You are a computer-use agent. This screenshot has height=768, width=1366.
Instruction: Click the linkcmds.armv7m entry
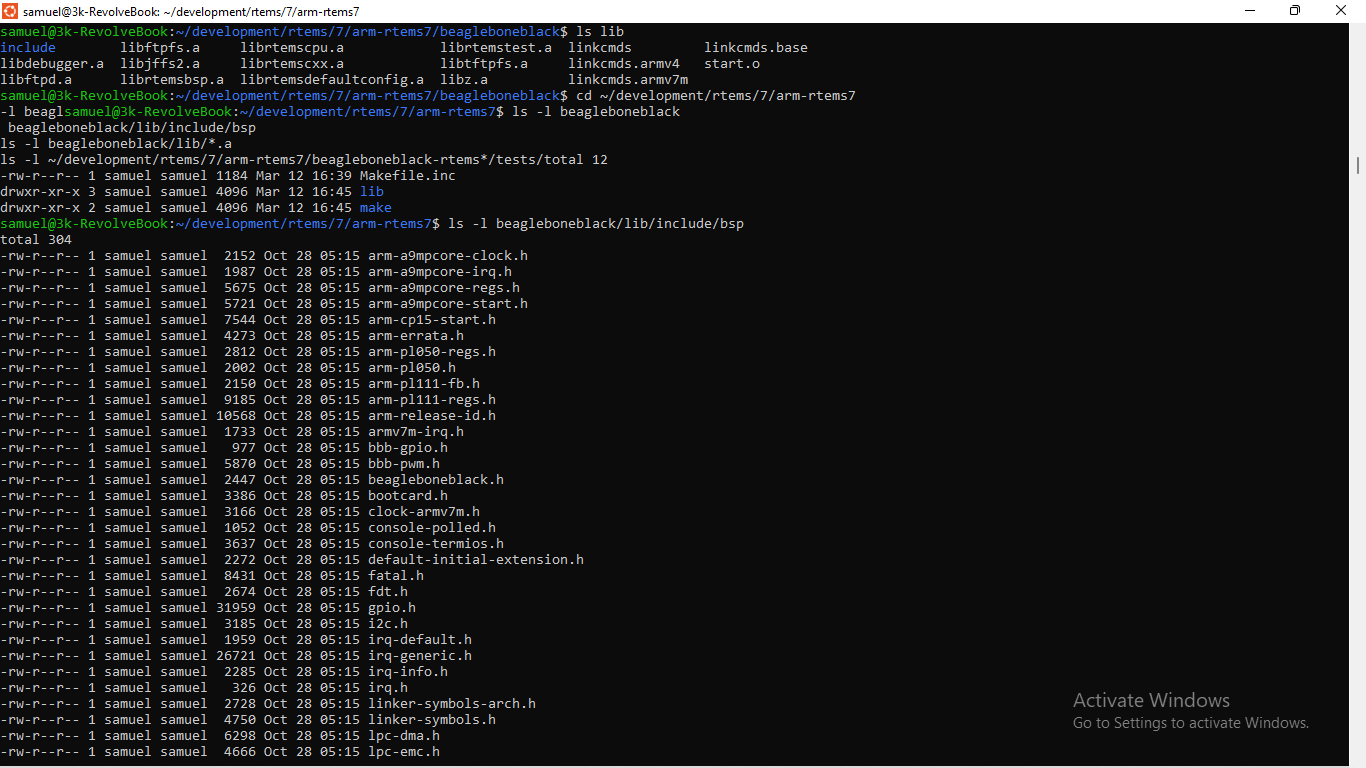coord(628,79)
